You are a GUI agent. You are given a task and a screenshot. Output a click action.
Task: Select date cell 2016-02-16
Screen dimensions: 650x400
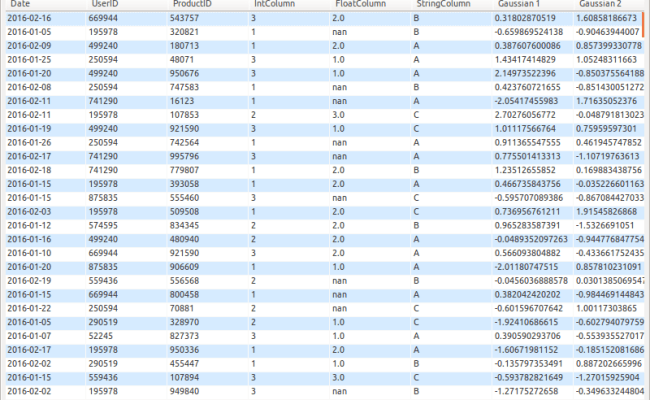pos(29,18)
